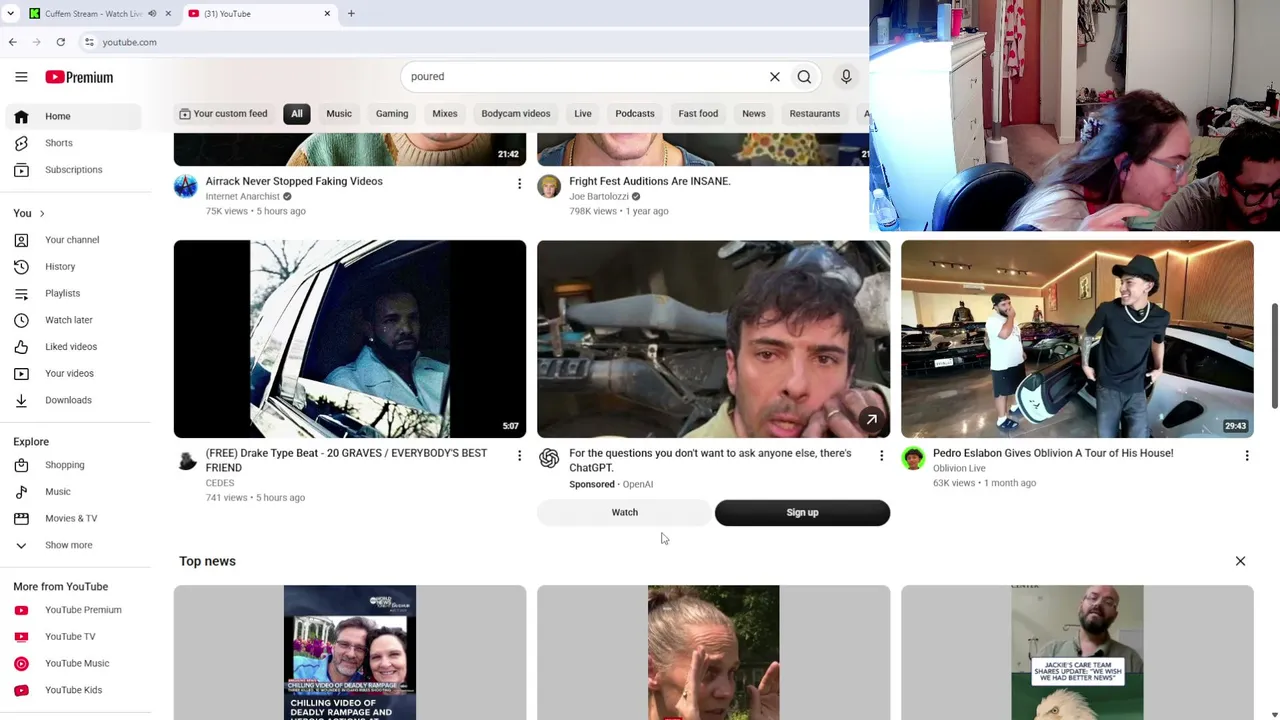Screen dimensions: 1280x720
Task: Filter feed by Podcasts chip
Action: click(x=635, y=114)
